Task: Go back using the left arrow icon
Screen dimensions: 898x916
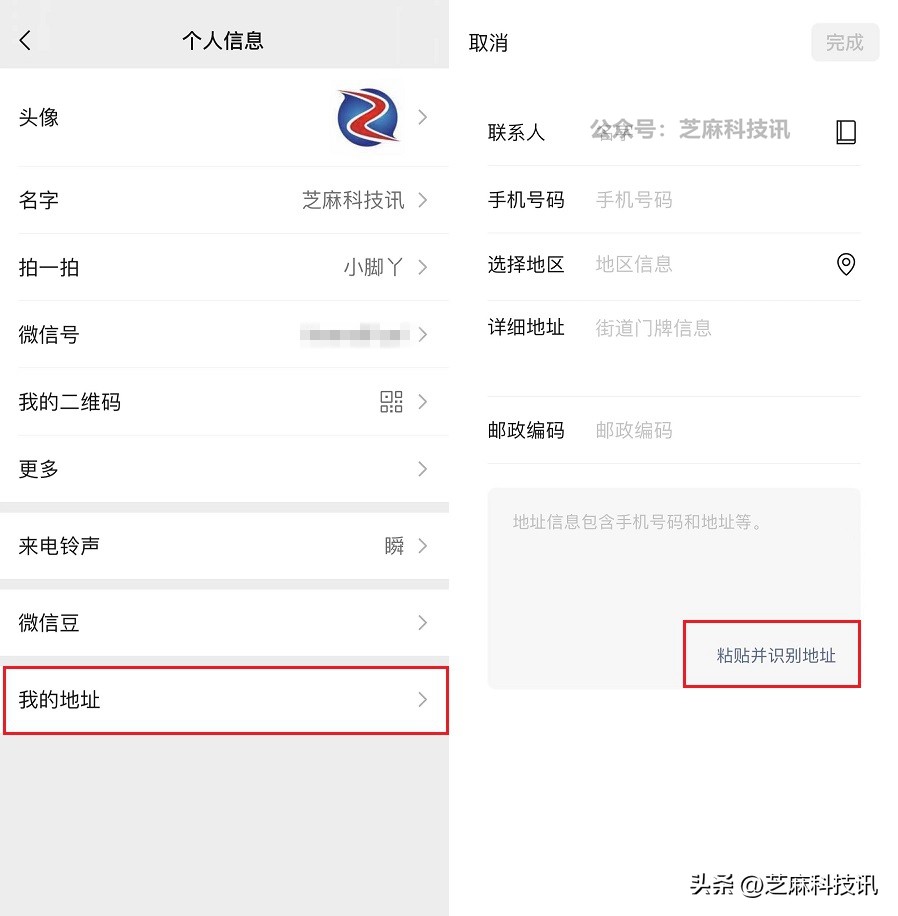Action: (x=25, y=40)
